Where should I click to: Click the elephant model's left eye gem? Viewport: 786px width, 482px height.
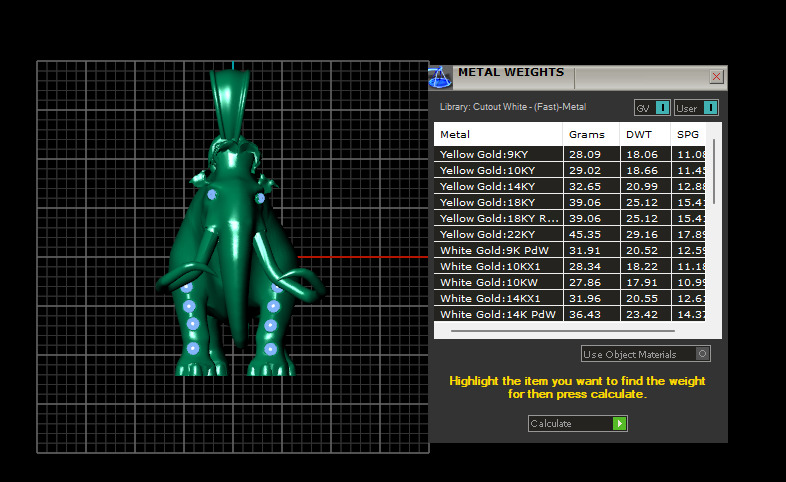pyautogui.click(x=212, y=194)
